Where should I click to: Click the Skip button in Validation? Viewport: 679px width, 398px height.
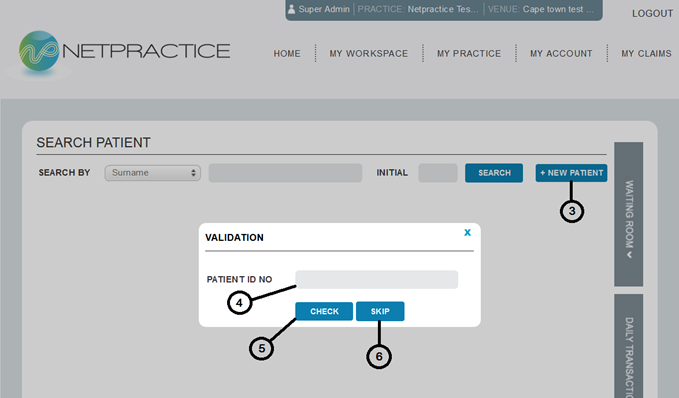tap(380, 311)
